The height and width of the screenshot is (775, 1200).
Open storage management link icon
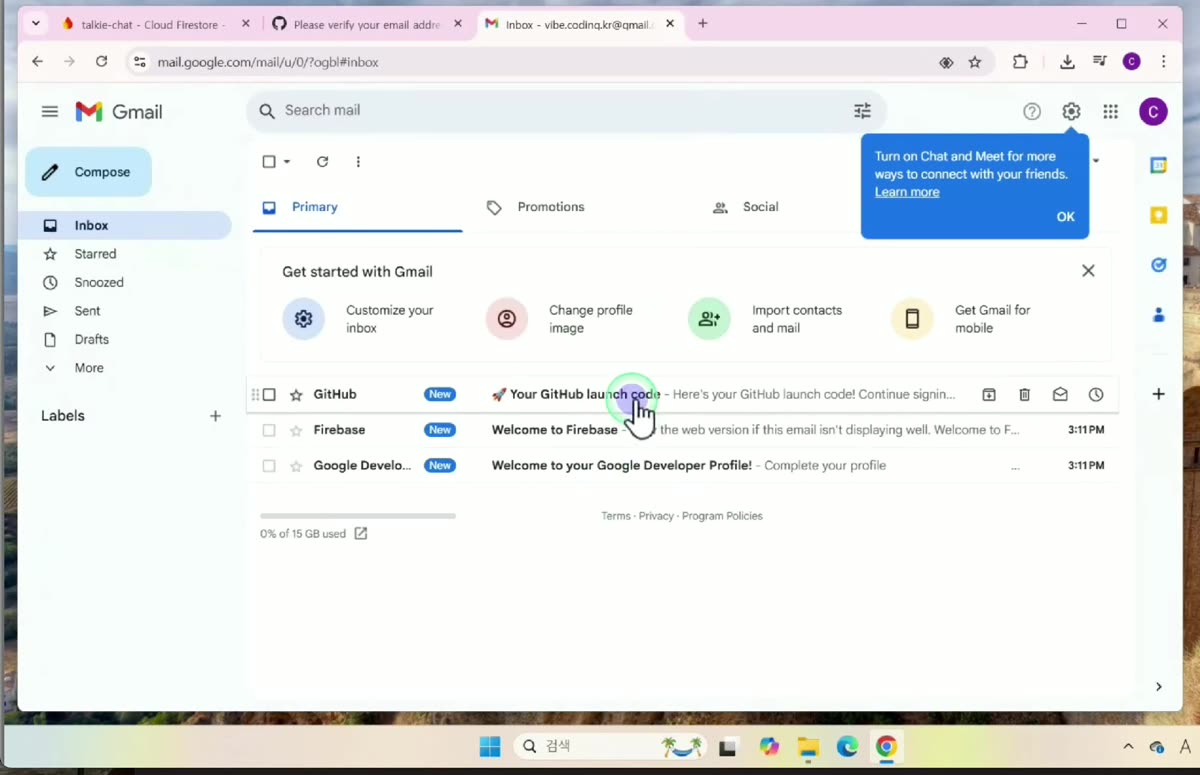(x=361, y=534)
